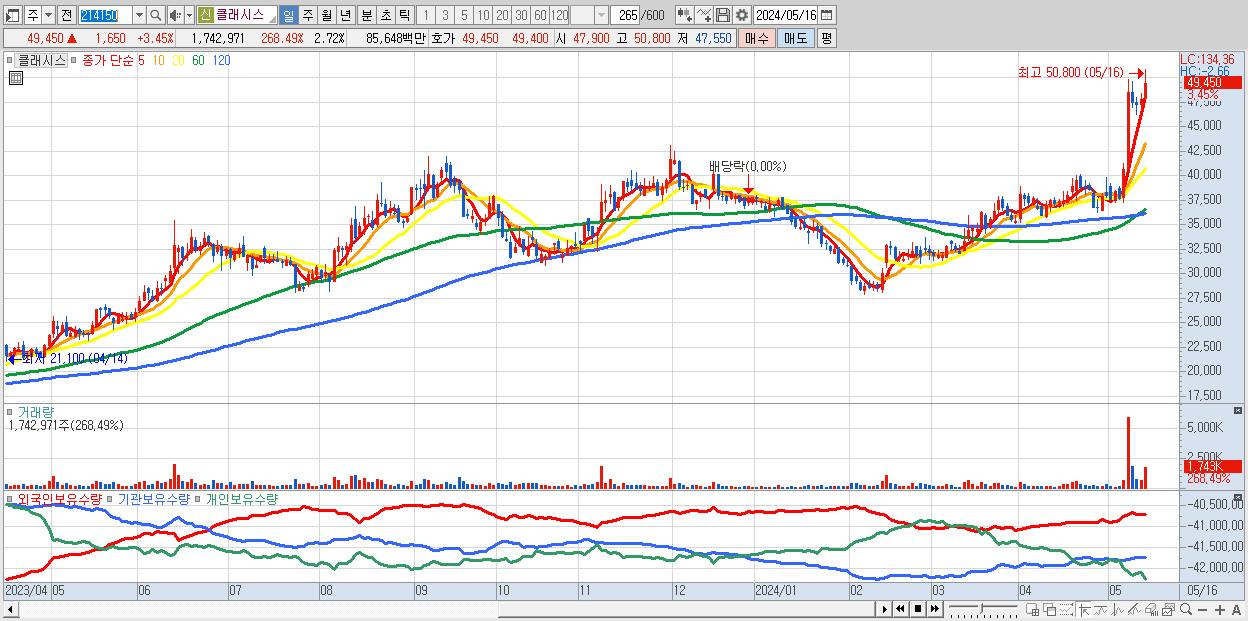This screenshot has height=621, width=1248.
Task: Click the blue '매도' sell button
Action: 795,38
